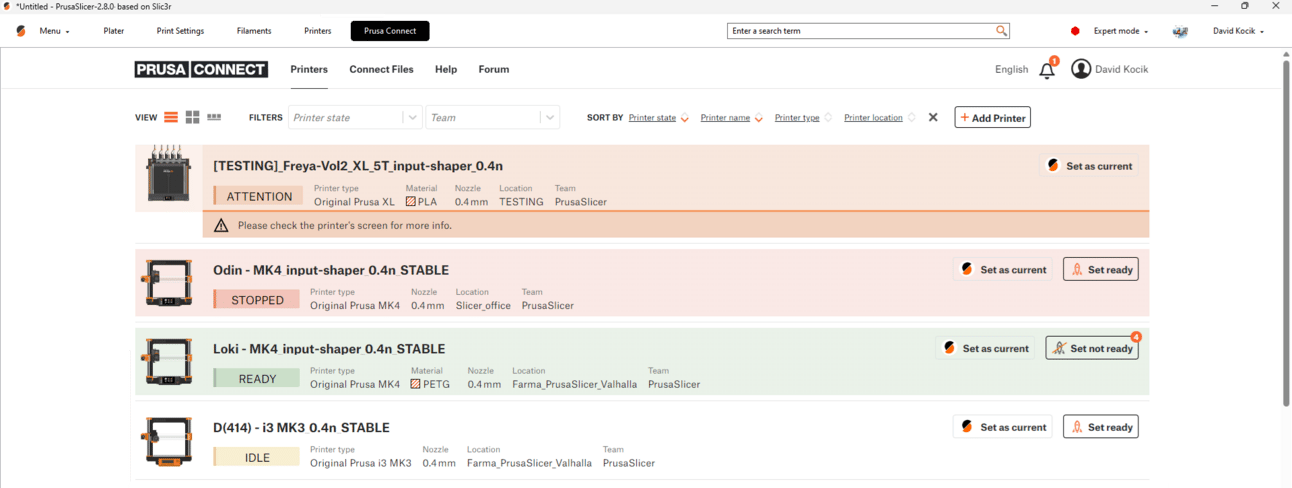
Task: Click the Odin MK4 printer thumbnail
Action: click(166, 282)
